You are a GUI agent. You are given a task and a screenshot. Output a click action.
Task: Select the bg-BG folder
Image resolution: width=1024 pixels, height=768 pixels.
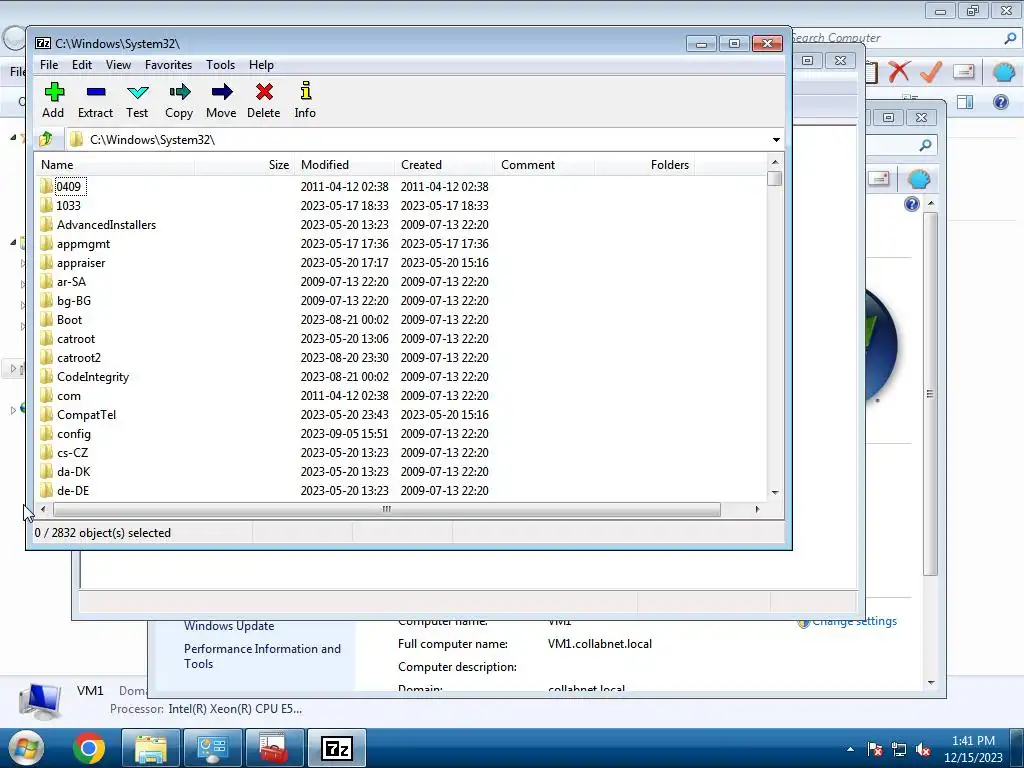click(x=74, y=300)
